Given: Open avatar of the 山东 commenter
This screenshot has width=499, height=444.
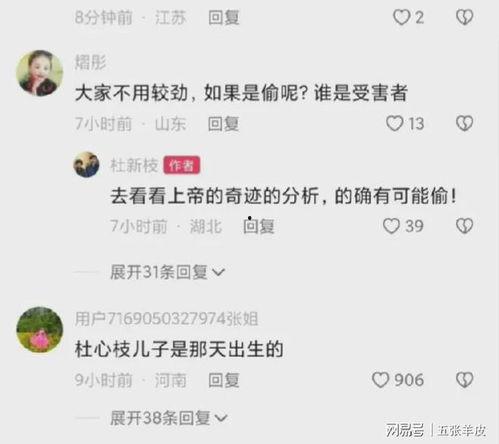Looking at the screenshot, I should click(x=40, y=73).
